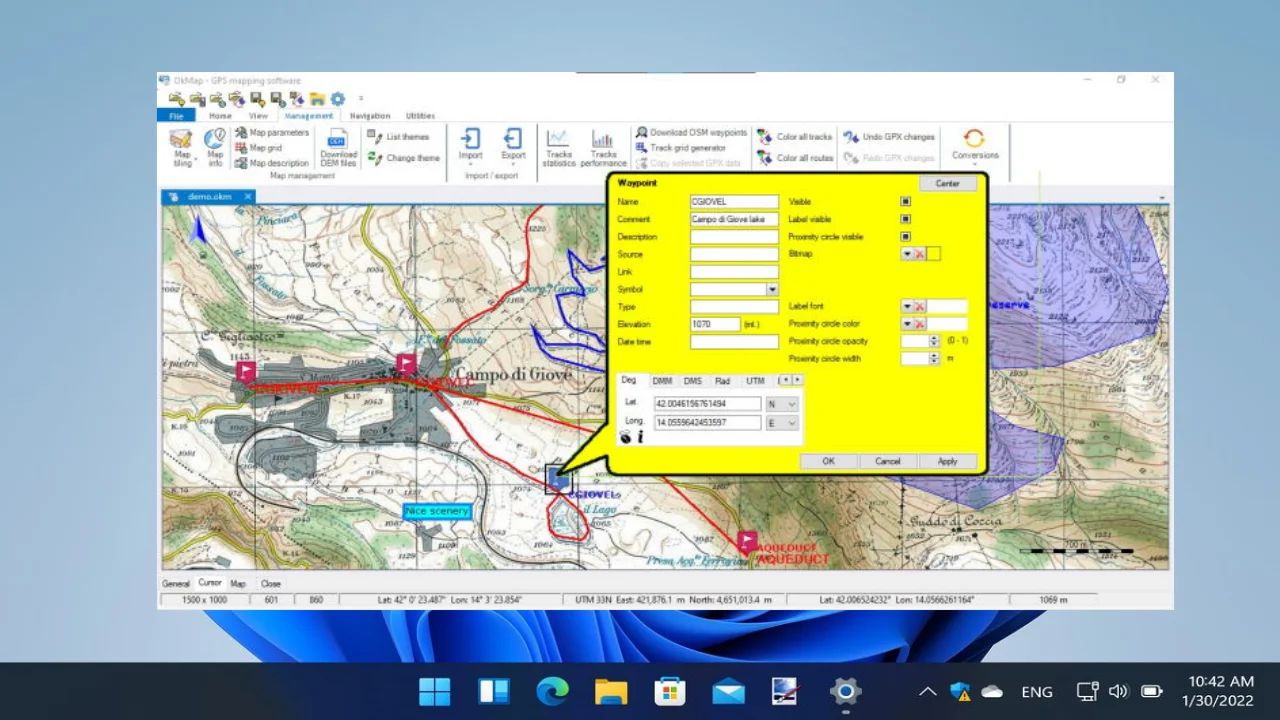Open the longitude E hemisphere dropdown
The image size is (1280, 720).
click(x=782, y=423)
